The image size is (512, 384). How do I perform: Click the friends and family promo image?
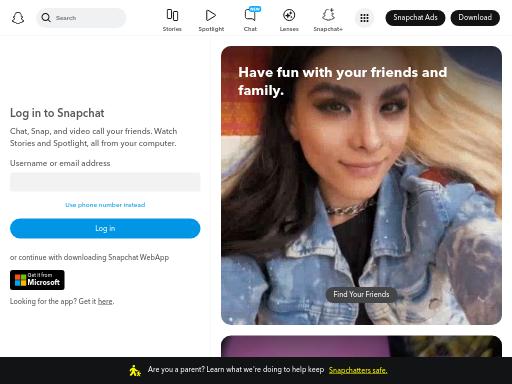pyautogui.click(x=361, y=185)
